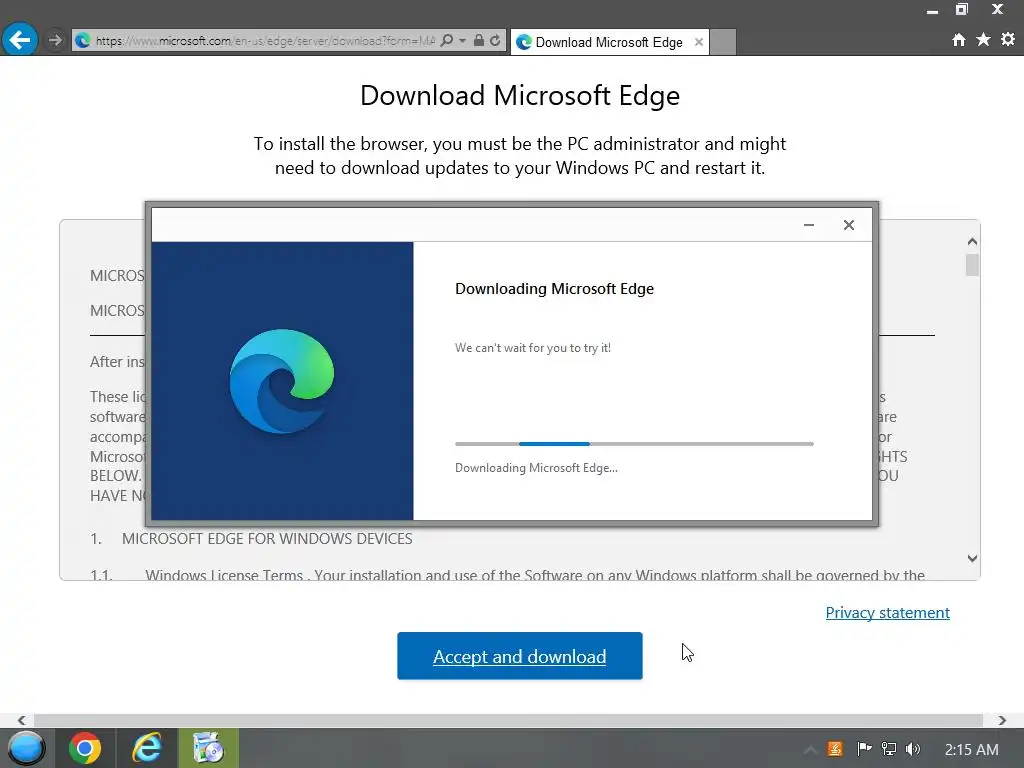Click the Edge logo in installer
Image resolution: width=1024 pixels, height=768 pixels.
click(x=282, y=381)
